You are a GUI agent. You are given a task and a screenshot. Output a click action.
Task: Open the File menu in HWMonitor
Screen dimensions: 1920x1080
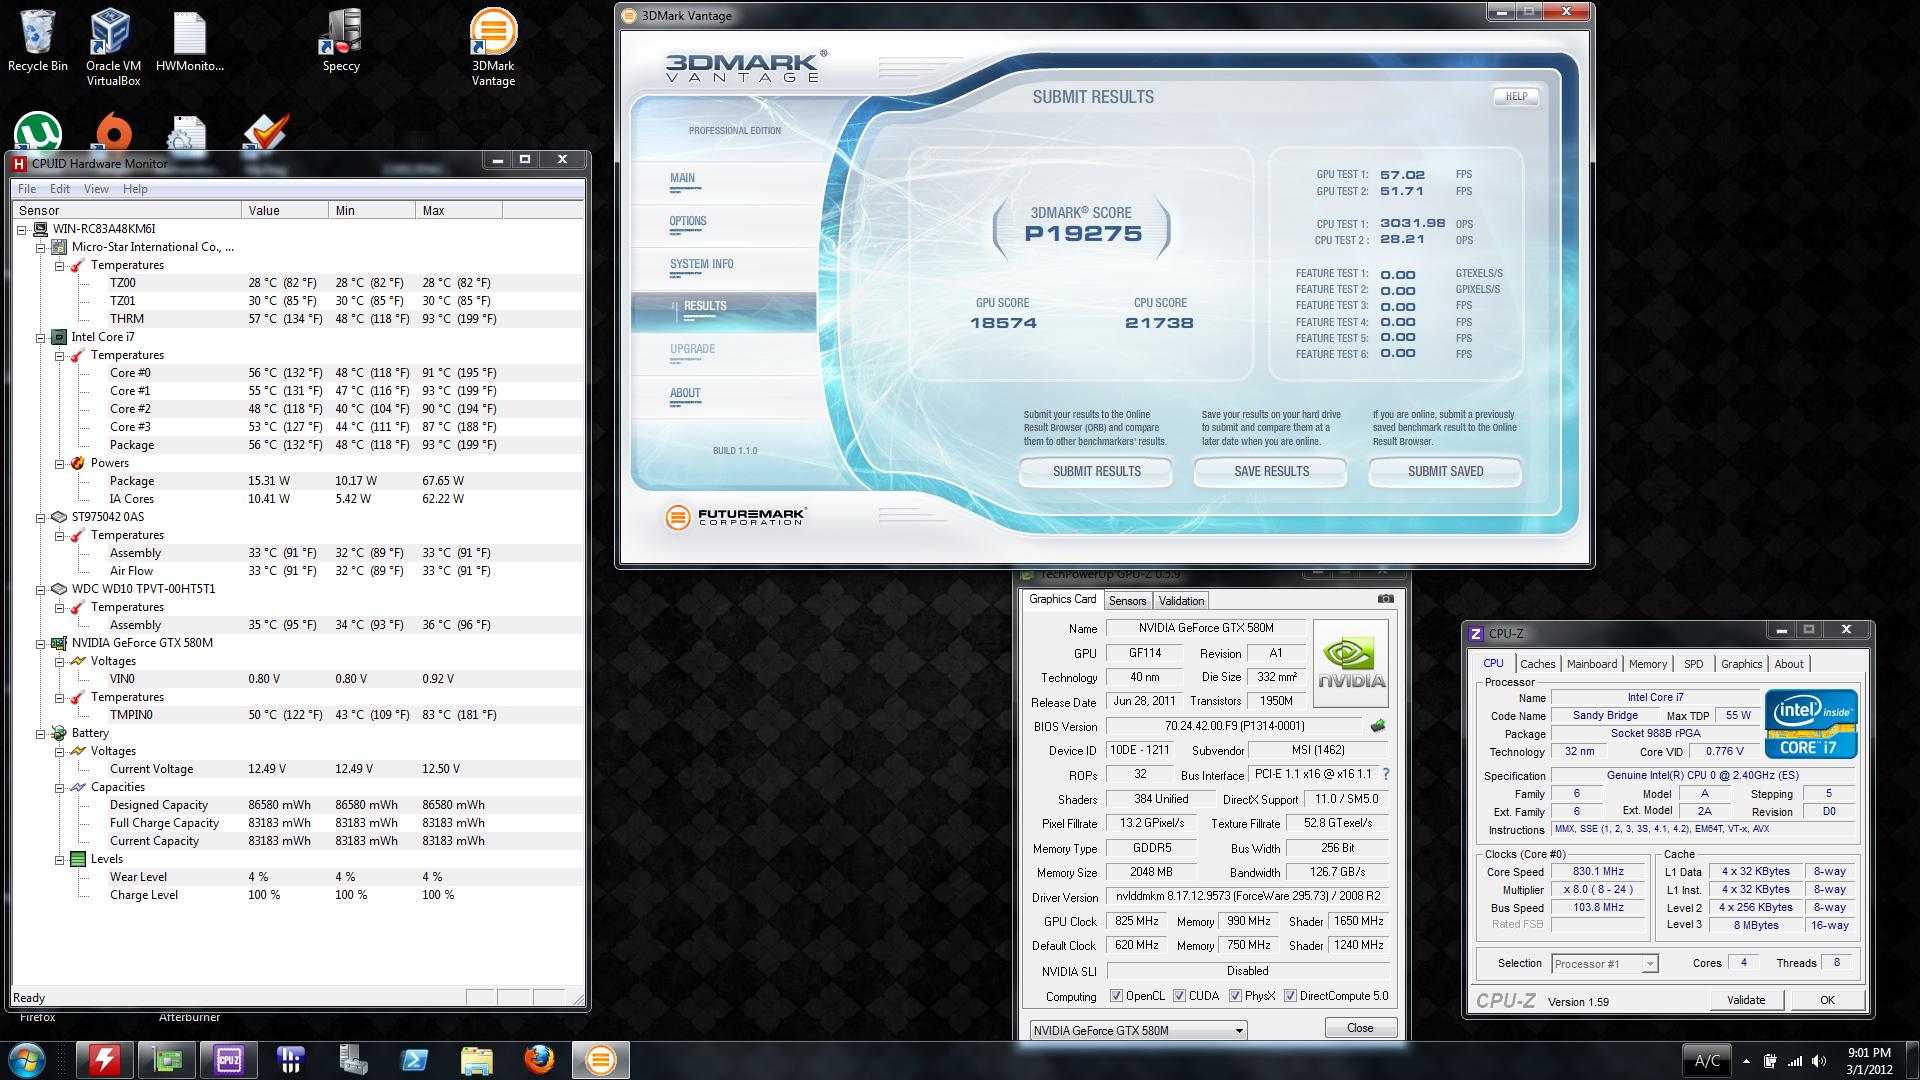coord(27,189)
